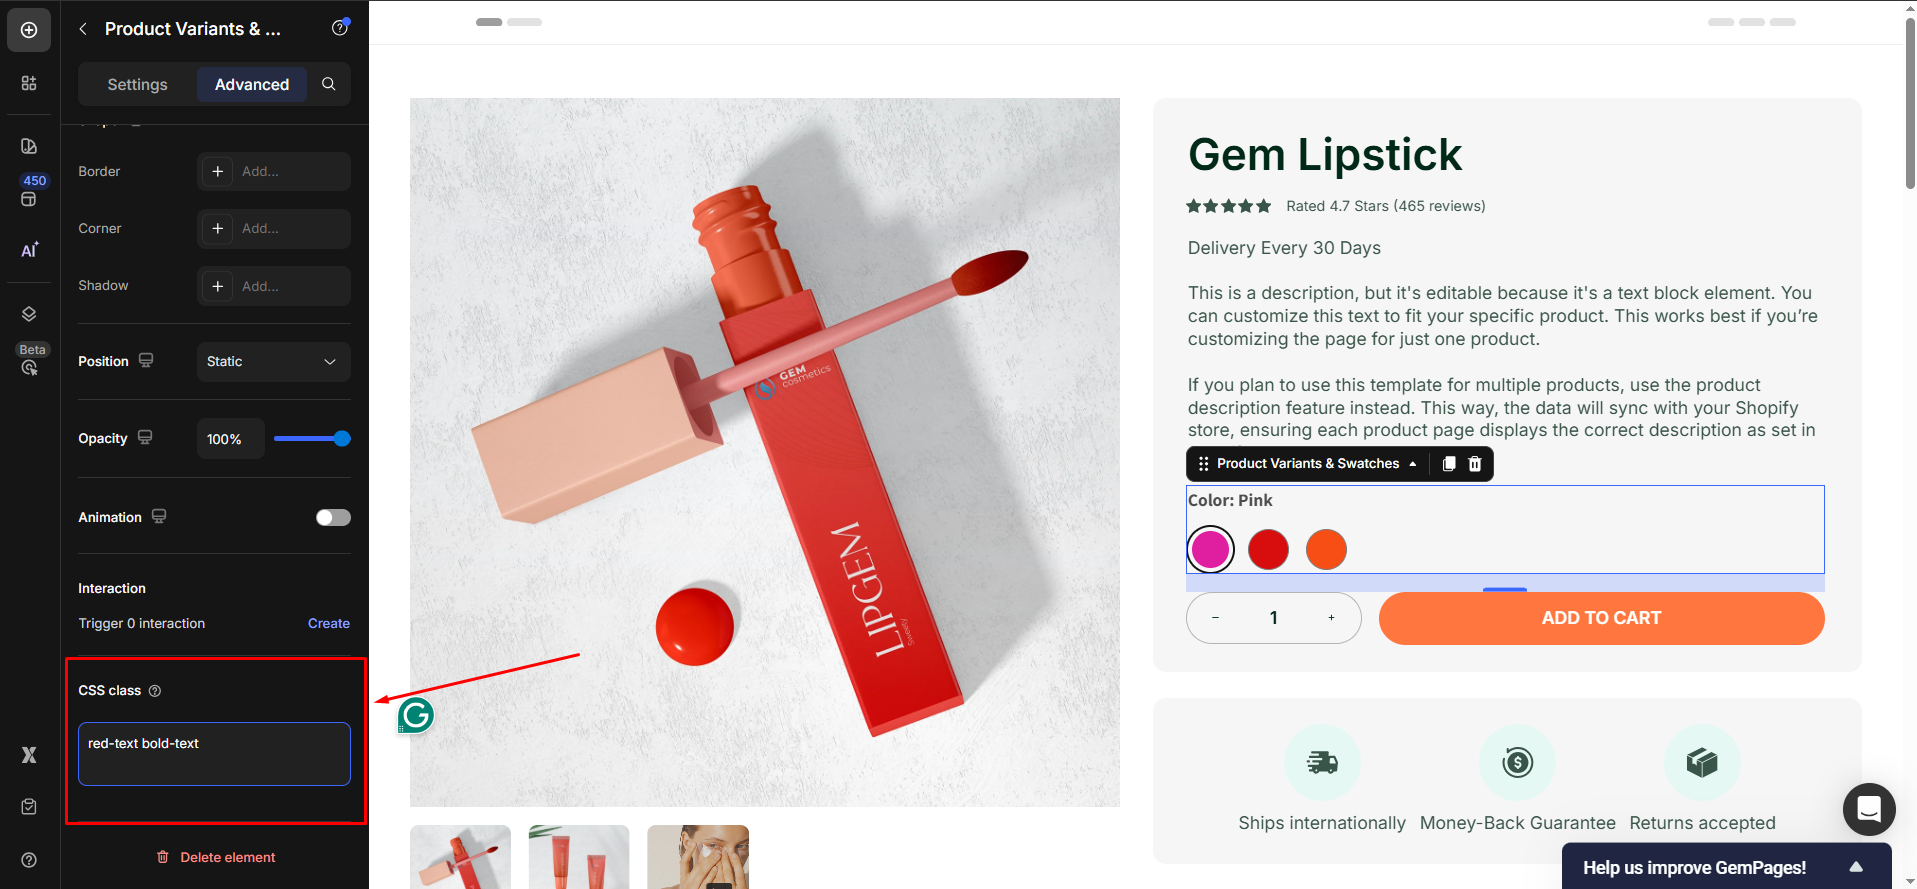Duplicate the Product Variants & Swatches element
The image size is (1917, 889).
point(1449,464)
